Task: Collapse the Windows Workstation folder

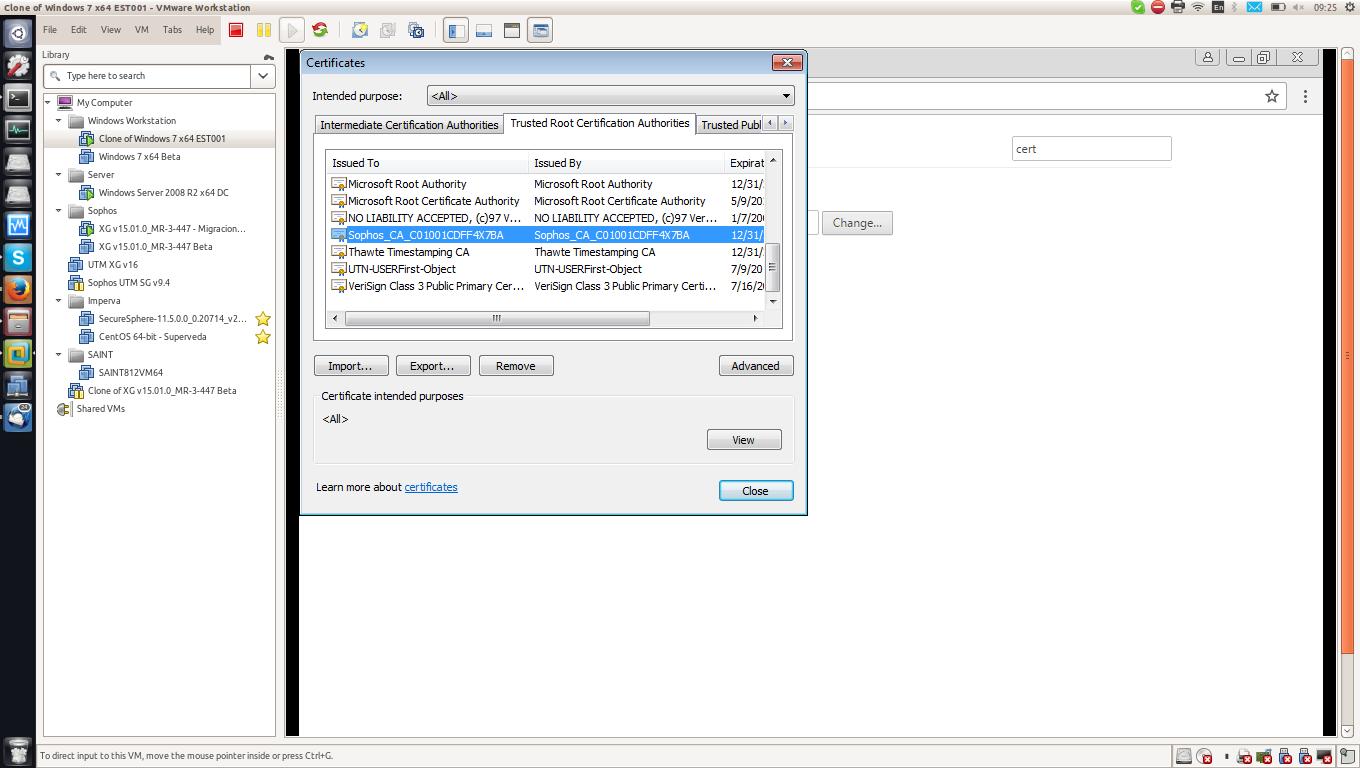Action: pyautogui.click(x=59, y=121)
